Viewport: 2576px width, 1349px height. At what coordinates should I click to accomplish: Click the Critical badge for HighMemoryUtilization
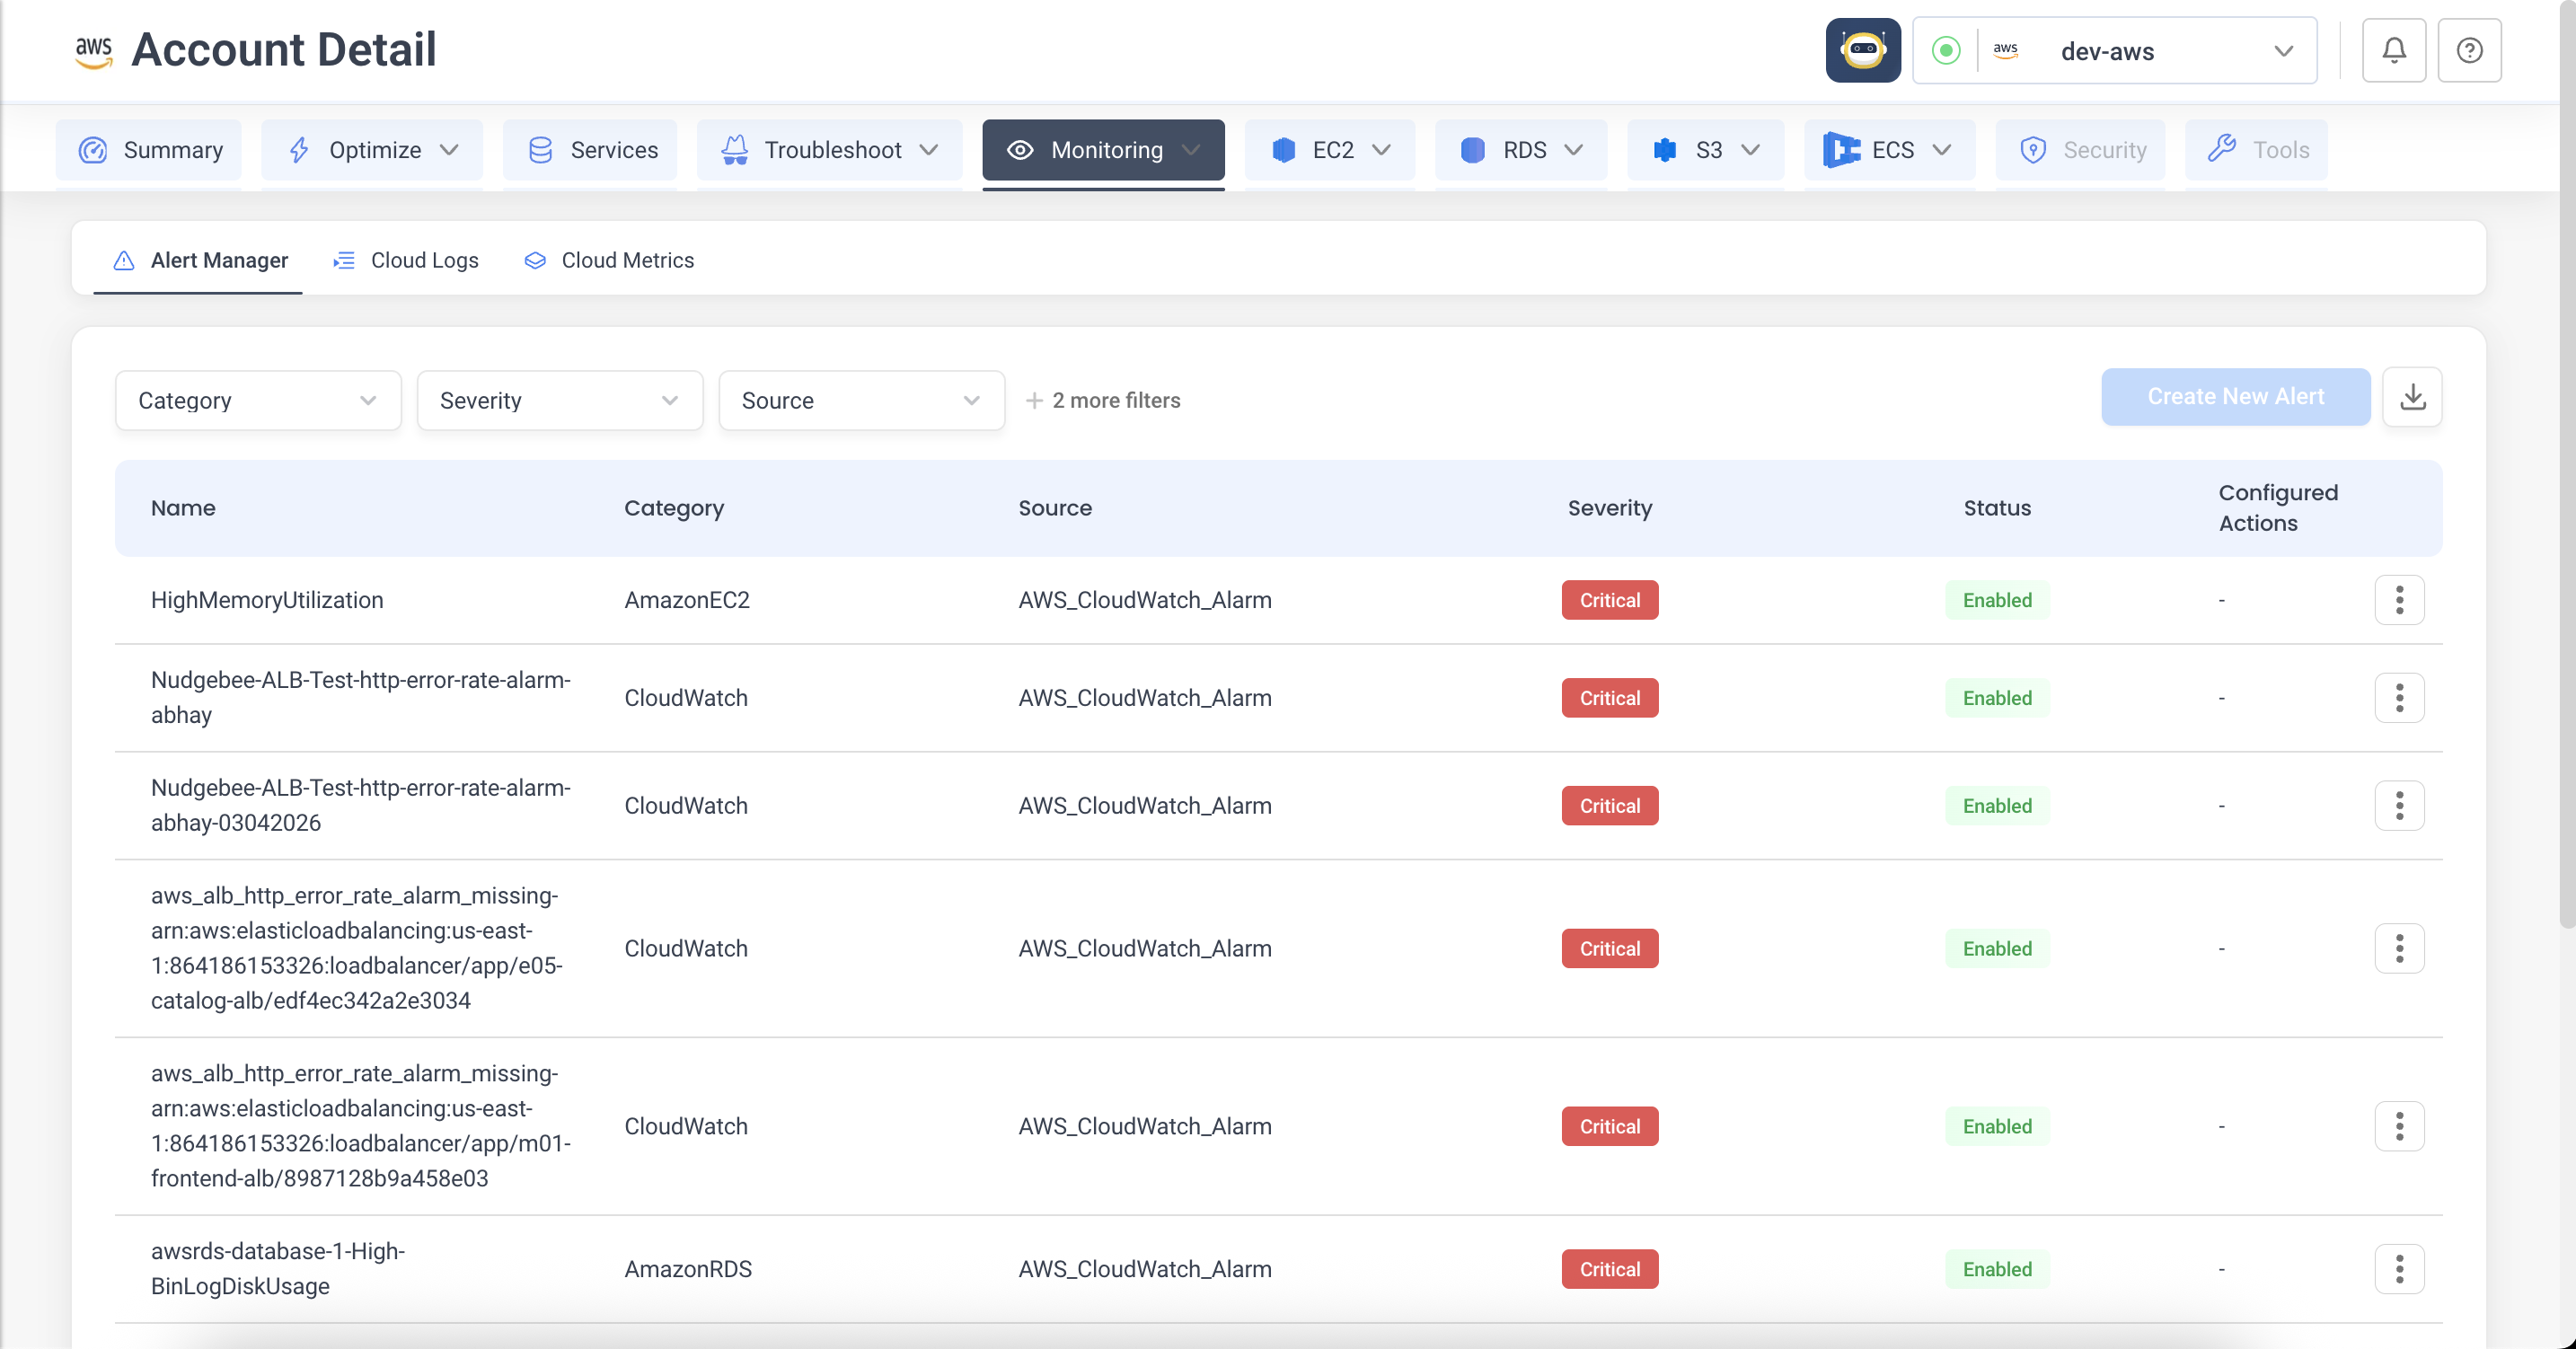(x=1609, y=600)
